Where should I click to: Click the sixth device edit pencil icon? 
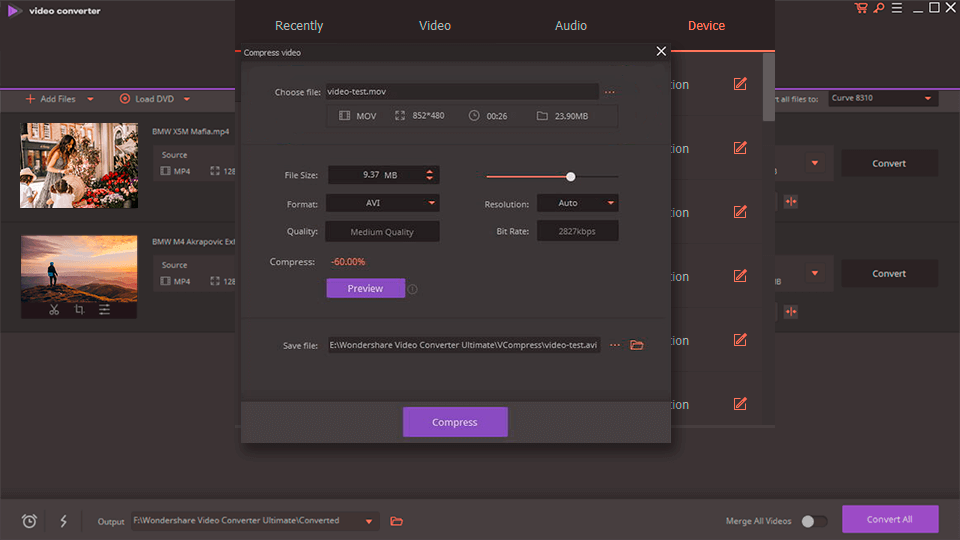(x=740, y=403)
